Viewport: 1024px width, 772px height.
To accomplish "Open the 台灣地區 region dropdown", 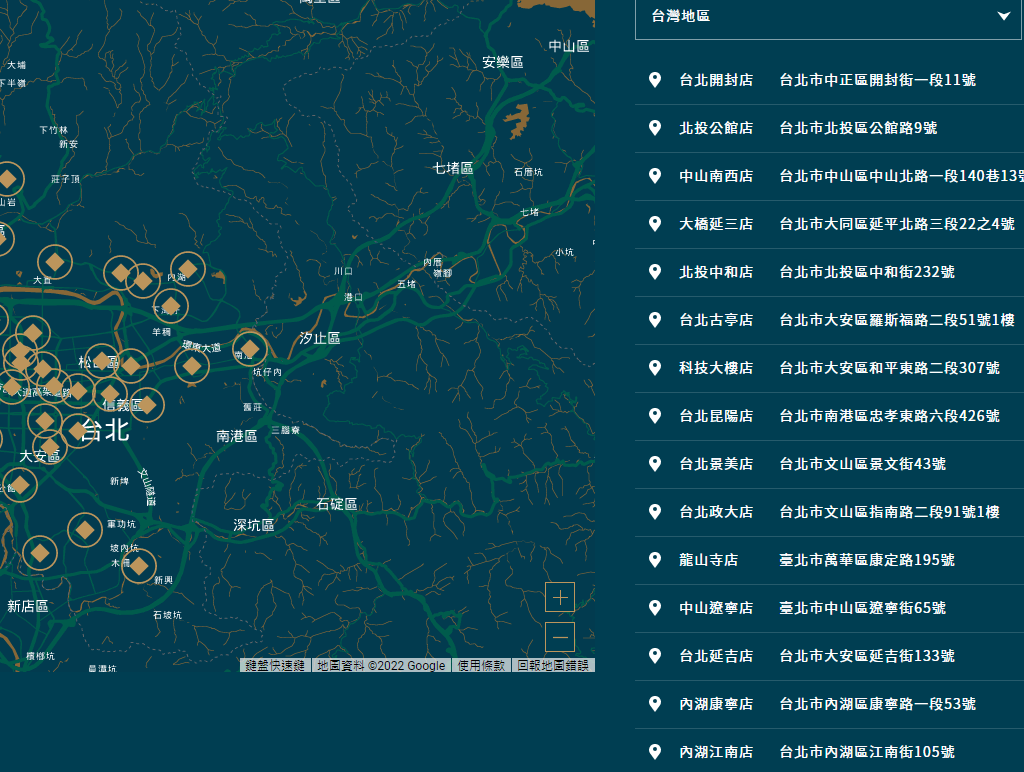I will click(x=829, y=16).
